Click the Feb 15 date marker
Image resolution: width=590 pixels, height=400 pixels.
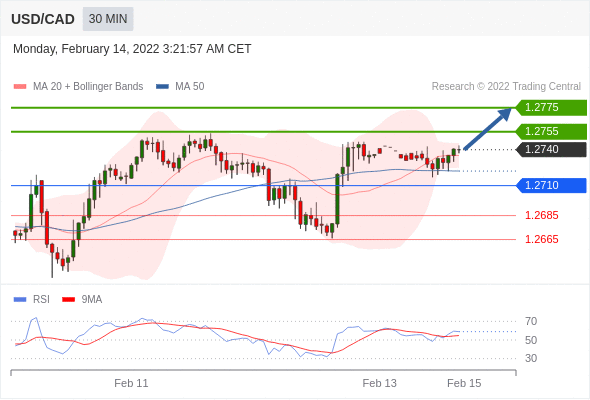[464, 383]
